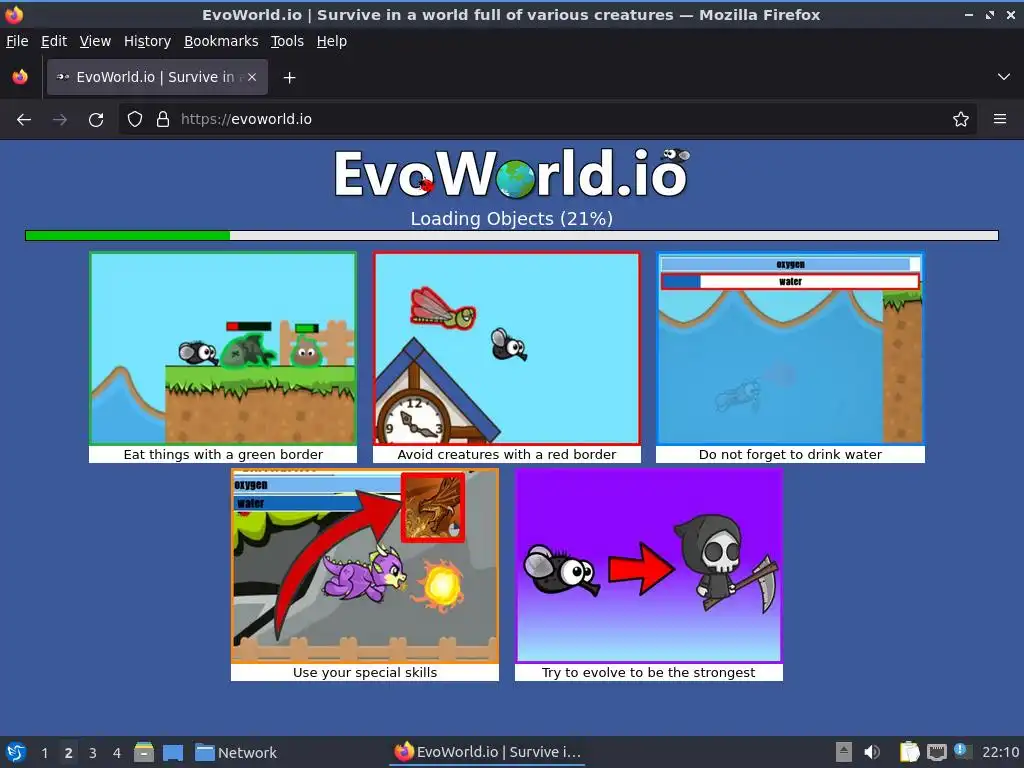
Task: Reload the EvoWorld.io page
Action: pos(96,120)
